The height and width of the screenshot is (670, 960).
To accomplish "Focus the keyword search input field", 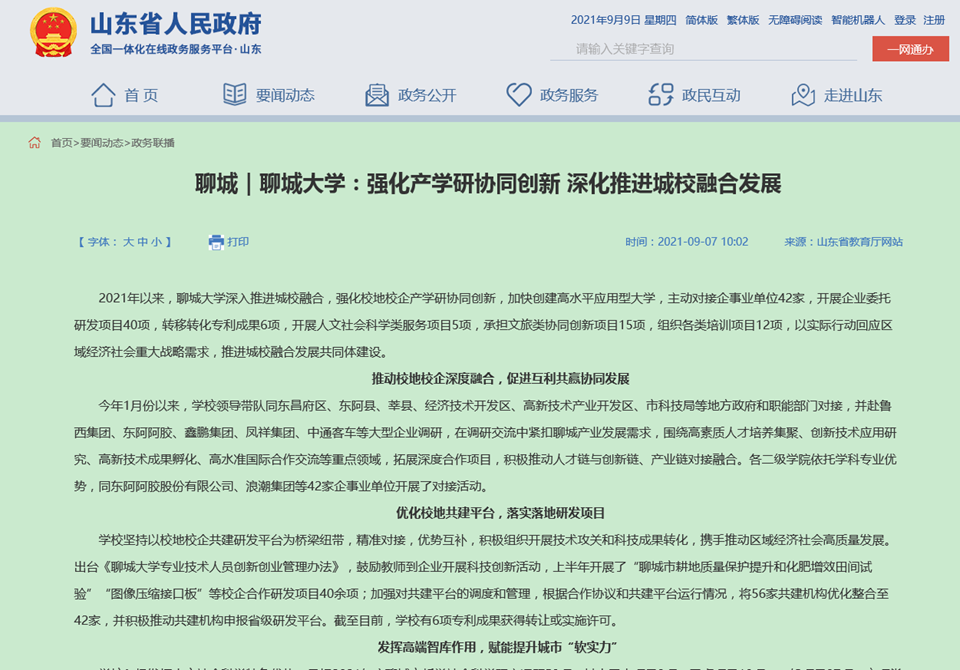I will tap(705, 49).
